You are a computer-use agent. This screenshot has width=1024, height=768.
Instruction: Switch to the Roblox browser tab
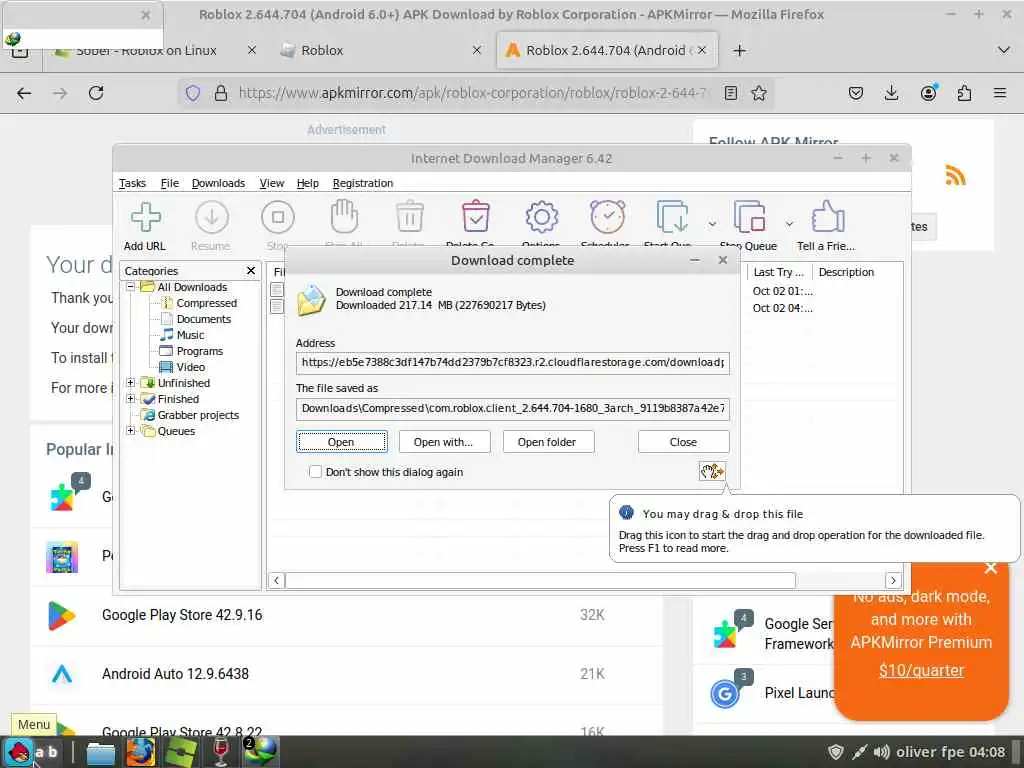[380, 50]
